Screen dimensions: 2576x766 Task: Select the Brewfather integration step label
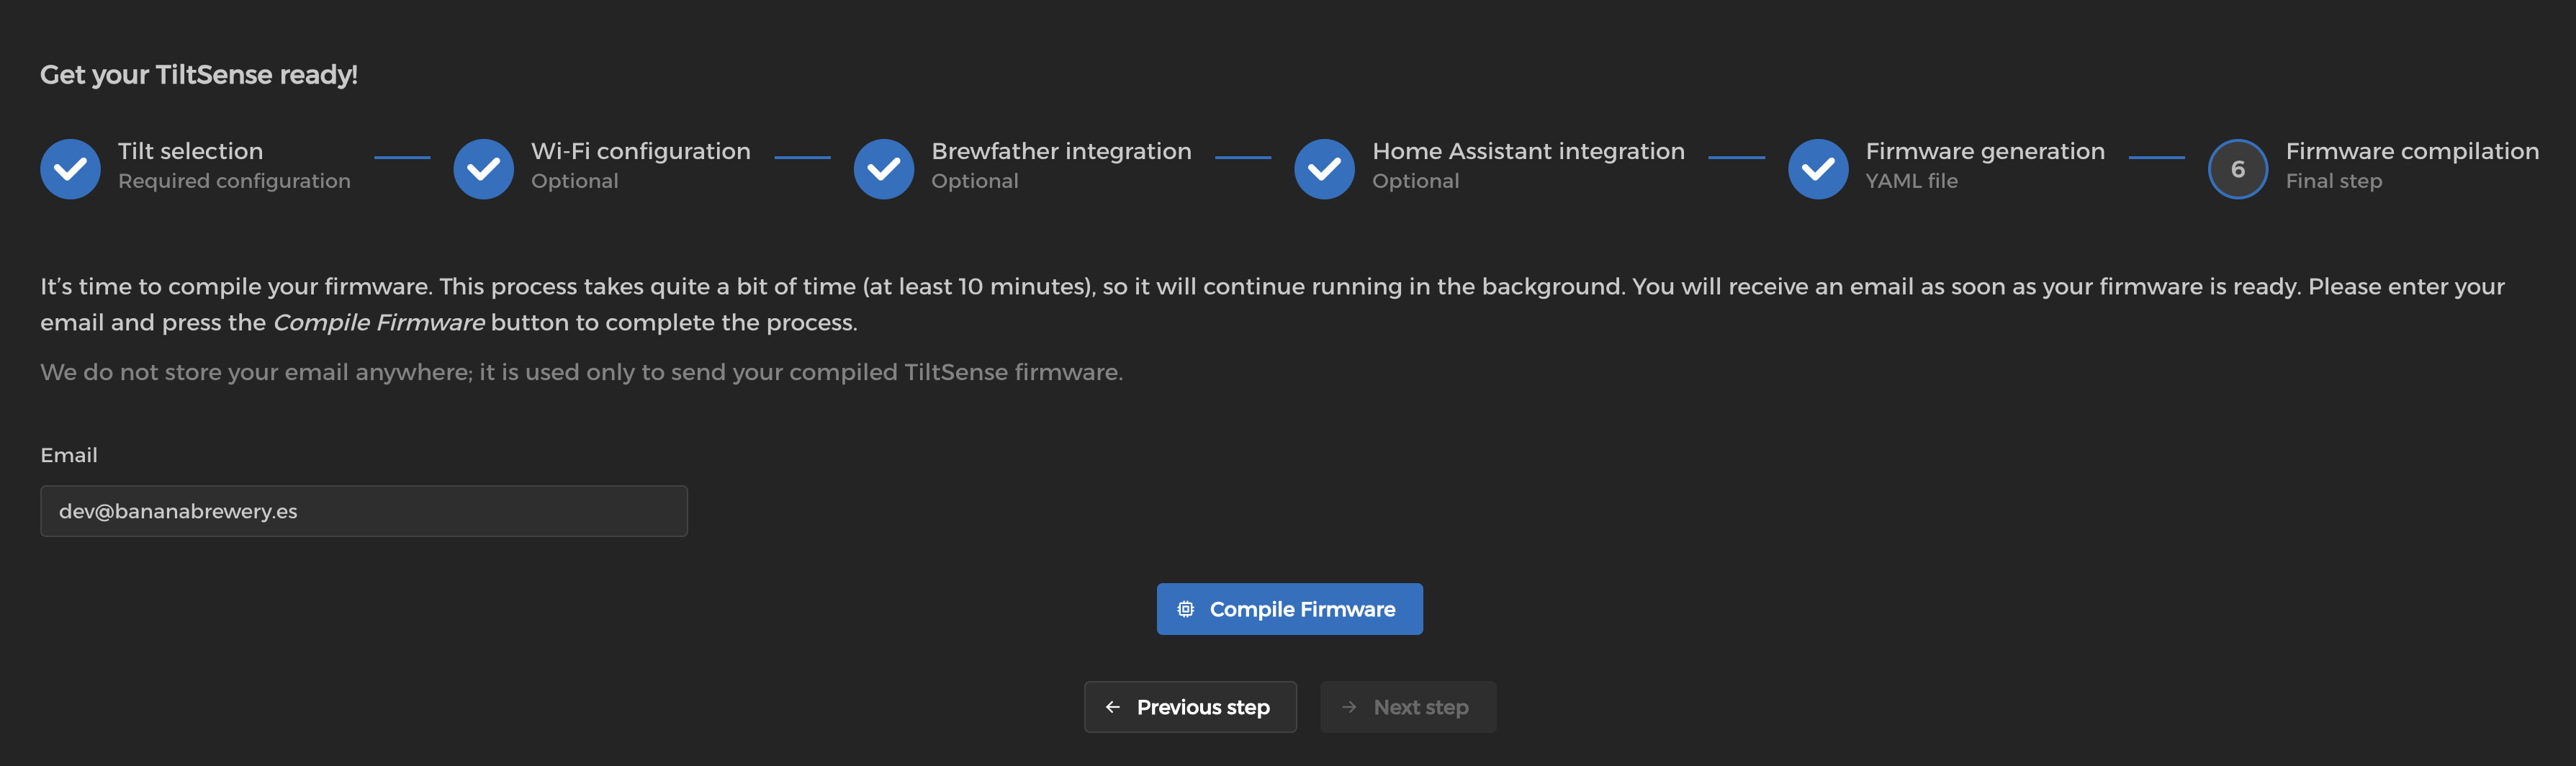click(1061, 151)
